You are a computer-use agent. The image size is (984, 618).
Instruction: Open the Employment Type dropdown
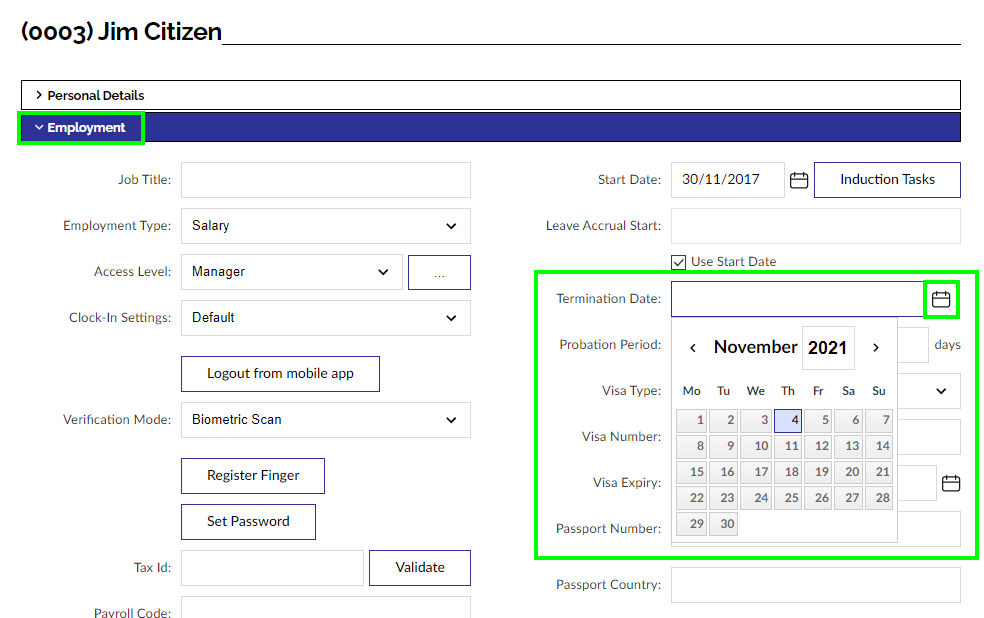tap(325, 226)
